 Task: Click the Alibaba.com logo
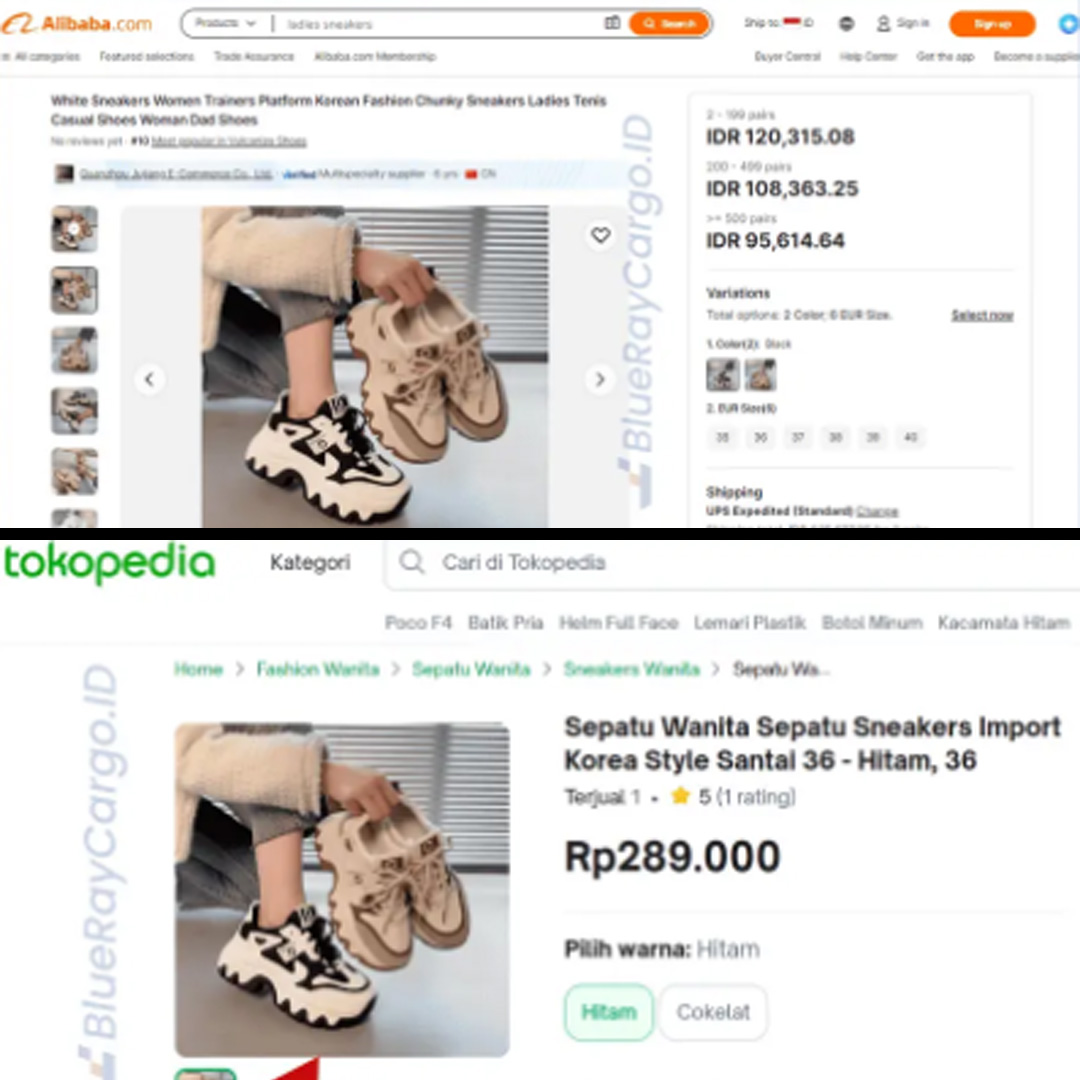(x=76, y=23)
